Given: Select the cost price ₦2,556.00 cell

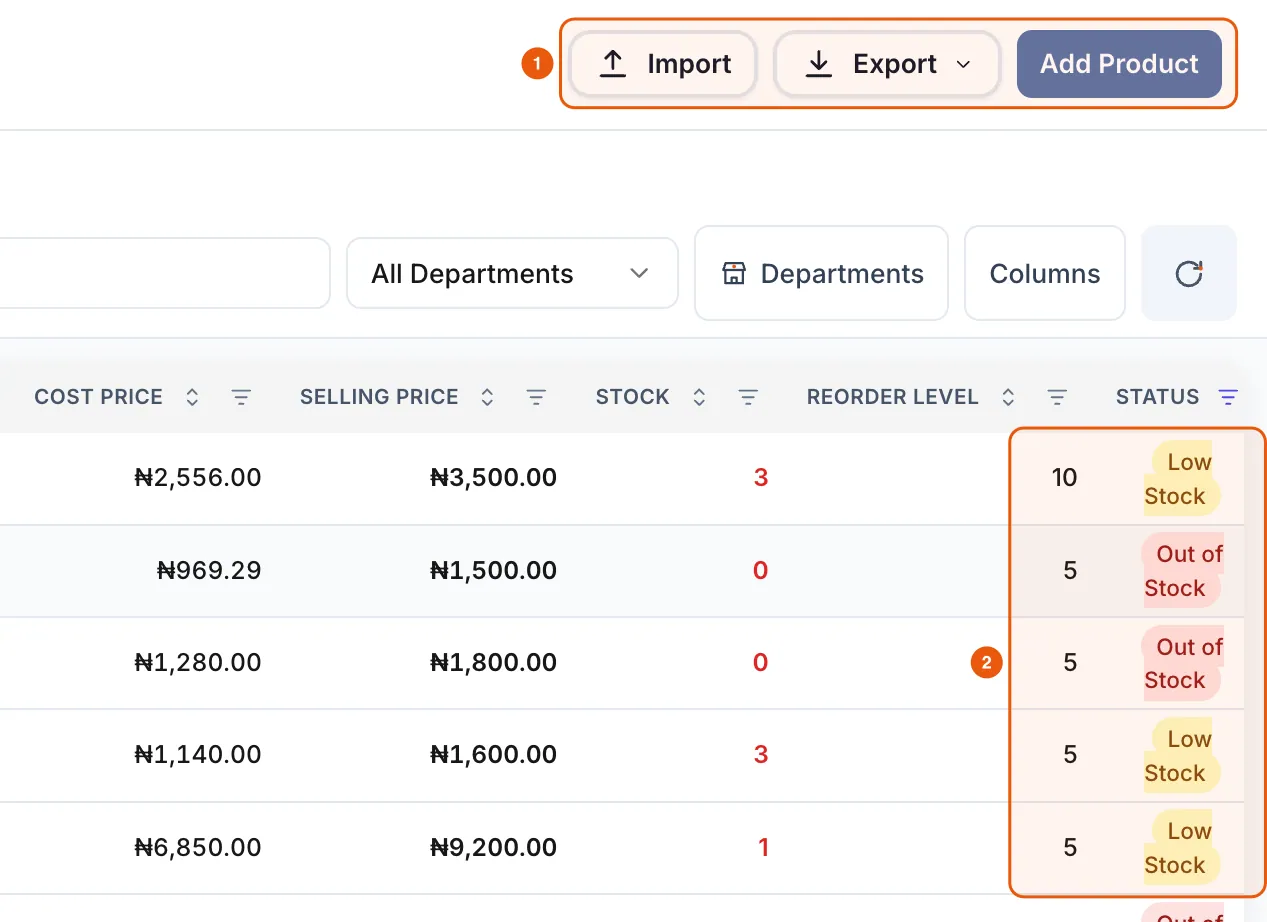Looking at the screenshot, I should click(198, 478).
